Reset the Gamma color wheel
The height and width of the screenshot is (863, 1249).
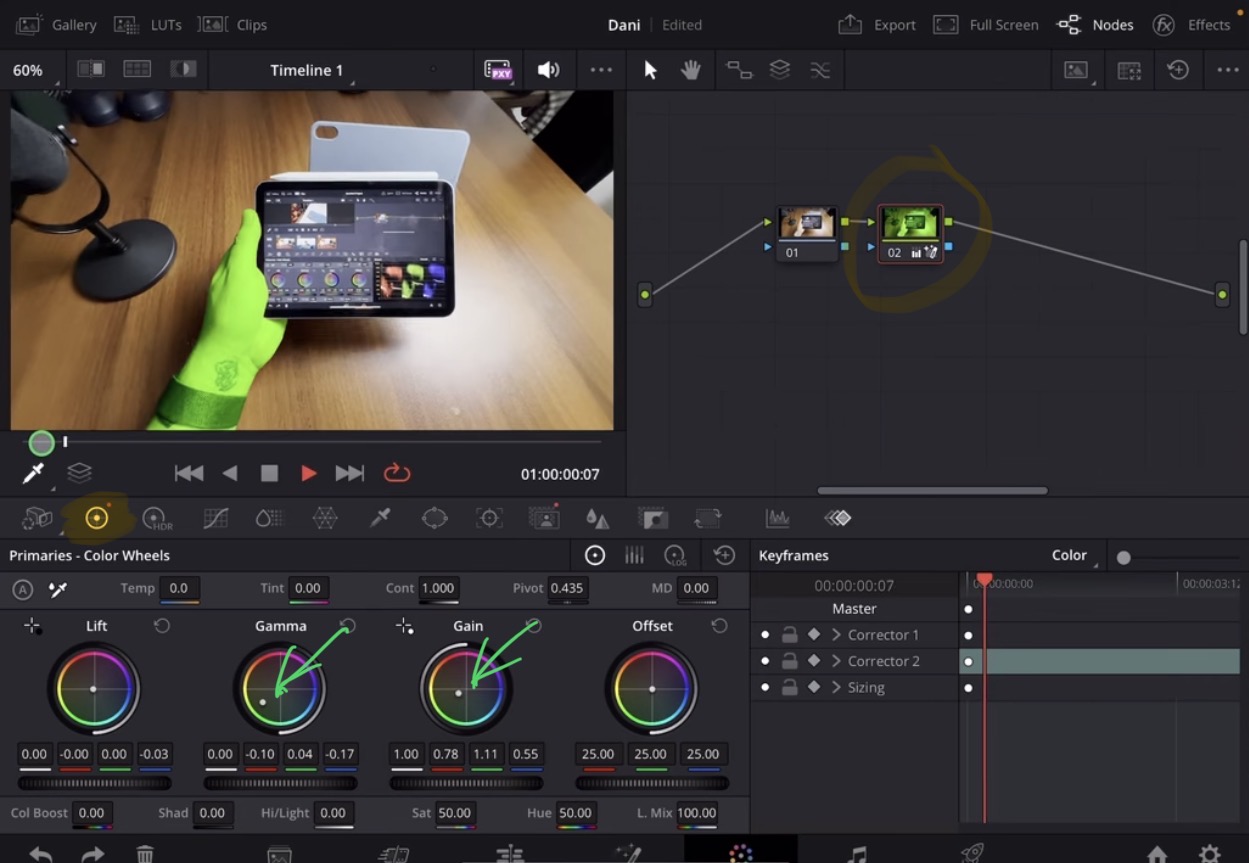click(x=348, y=626)
